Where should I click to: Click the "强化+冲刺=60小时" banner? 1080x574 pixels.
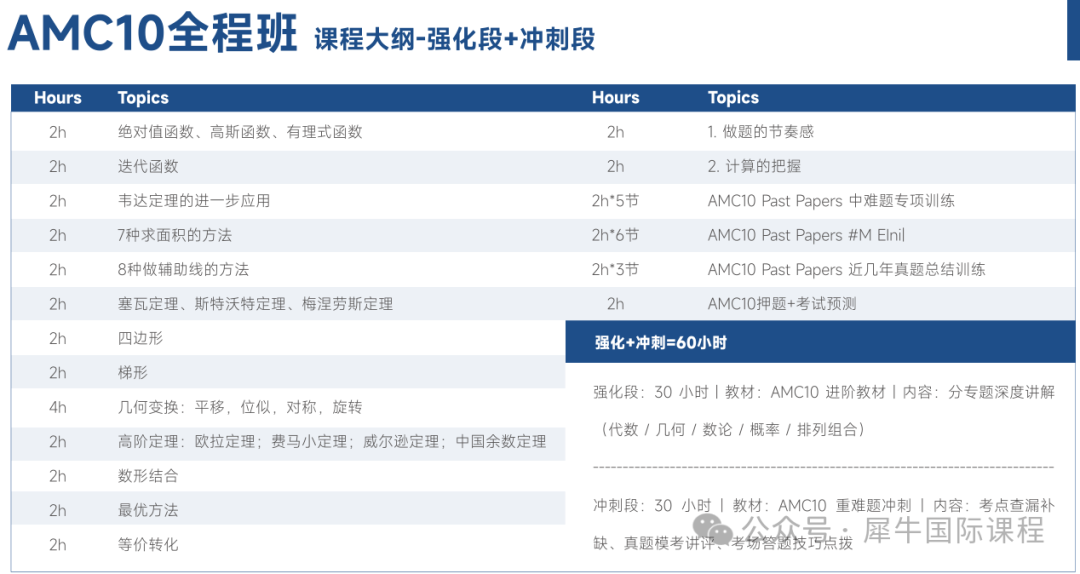[820, 342]
